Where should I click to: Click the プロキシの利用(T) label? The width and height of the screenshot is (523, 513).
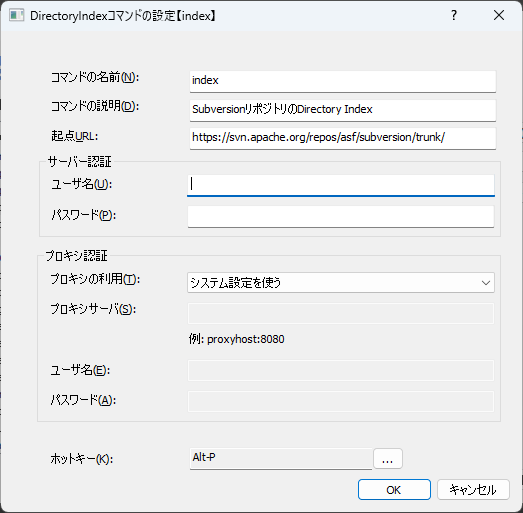[x=95, y=279]
